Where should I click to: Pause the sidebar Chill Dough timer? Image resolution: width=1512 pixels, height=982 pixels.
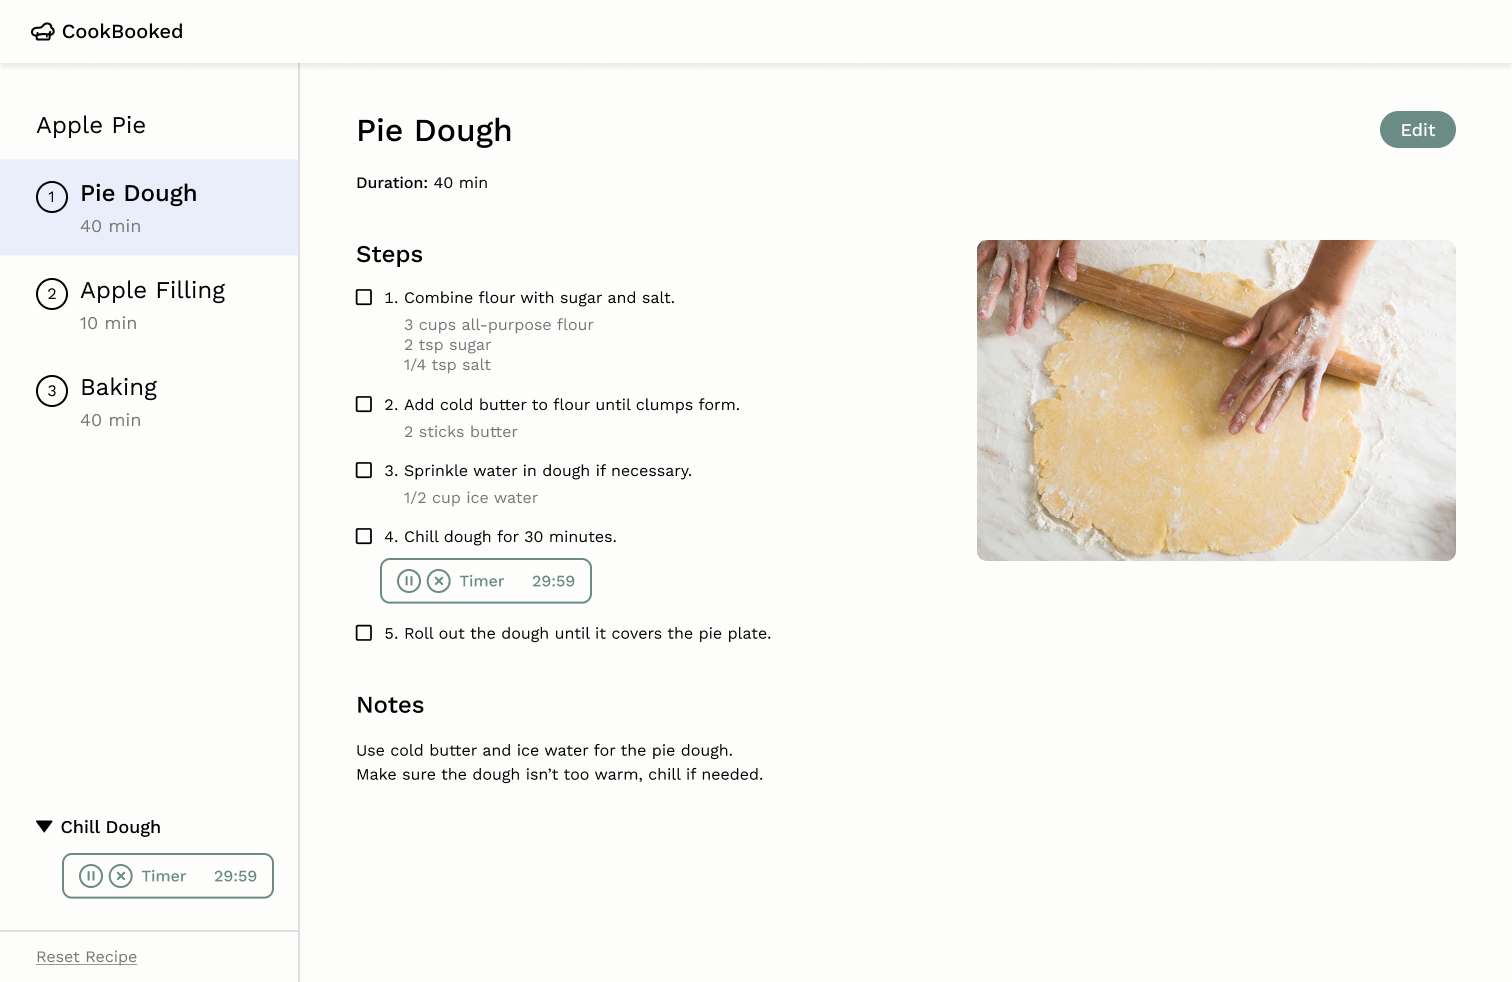(91, 876)
